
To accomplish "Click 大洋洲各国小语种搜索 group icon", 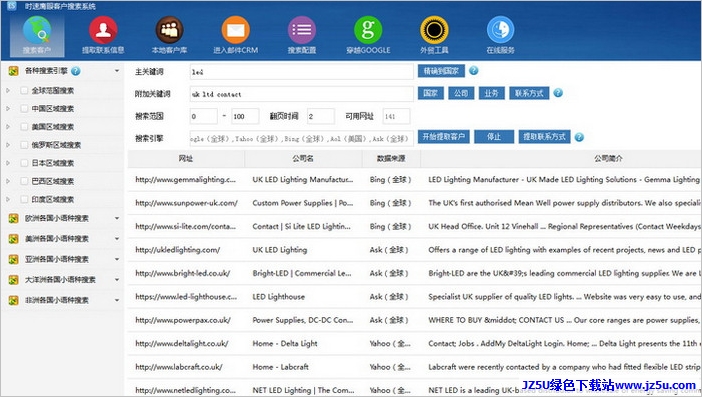I will 13,280.
